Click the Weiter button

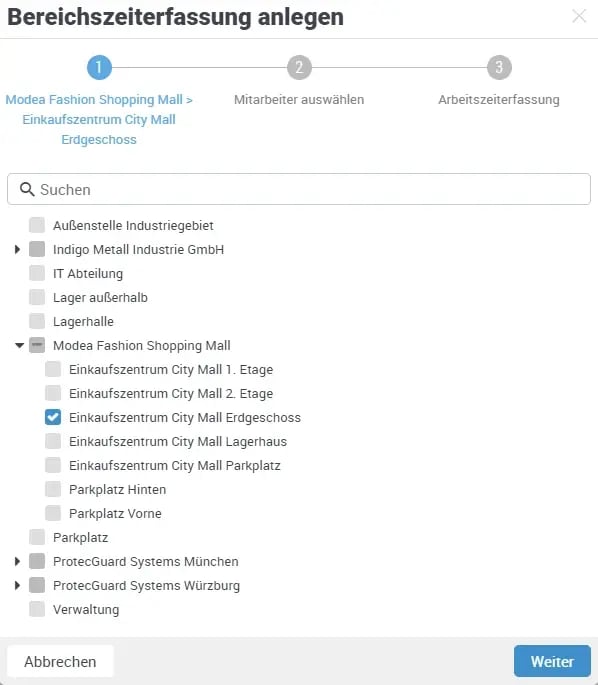point(552,661)
